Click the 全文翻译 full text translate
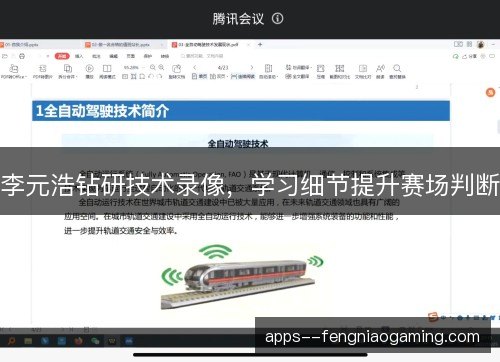This screenshot has width=500, height=362. pos(297,76)
